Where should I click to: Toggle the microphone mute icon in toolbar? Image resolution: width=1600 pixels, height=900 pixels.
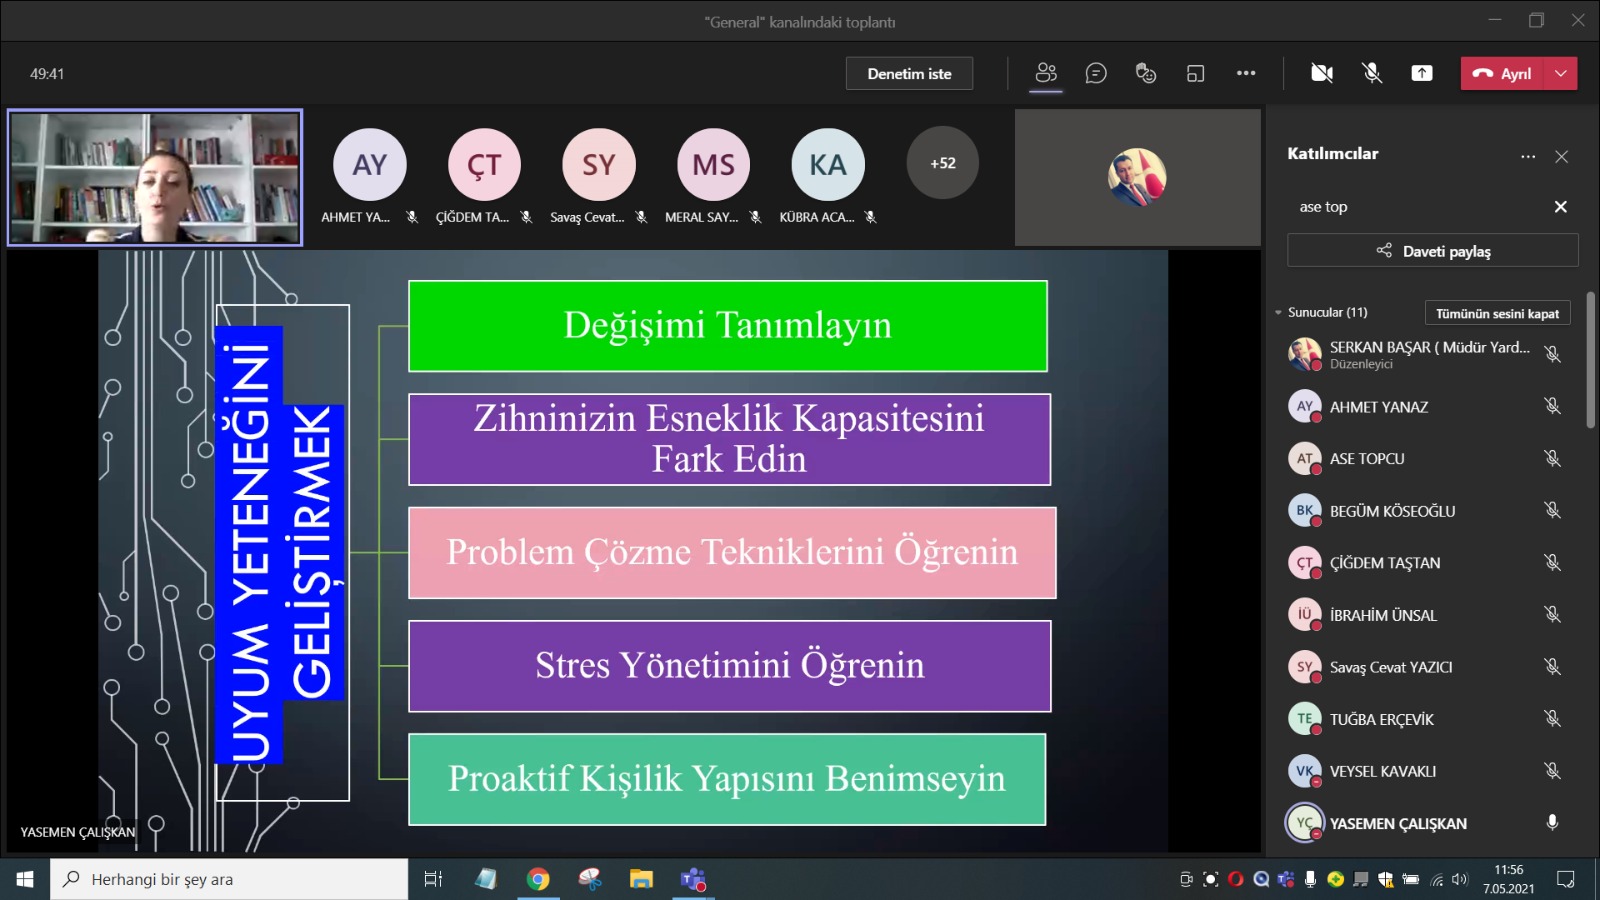click(x=1372, y=73)
